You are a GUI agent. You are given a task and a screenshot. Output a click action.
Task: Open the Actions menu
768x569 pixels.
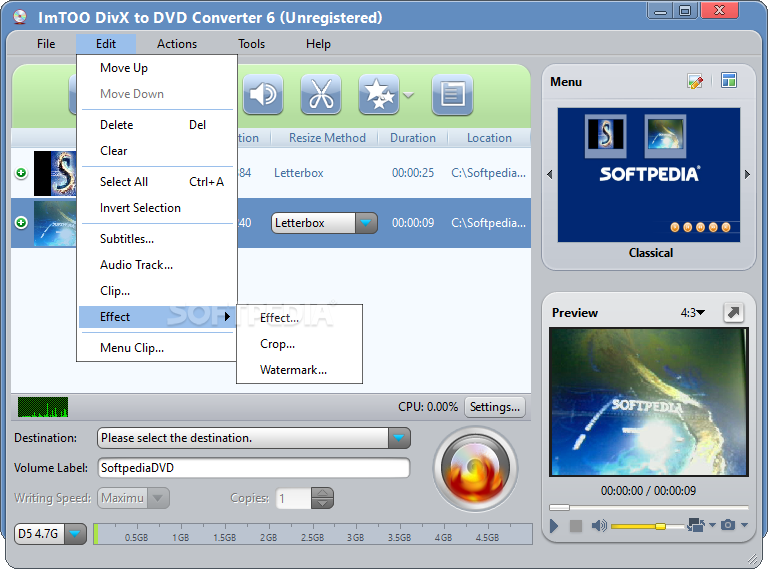click(x=177, y=44)
